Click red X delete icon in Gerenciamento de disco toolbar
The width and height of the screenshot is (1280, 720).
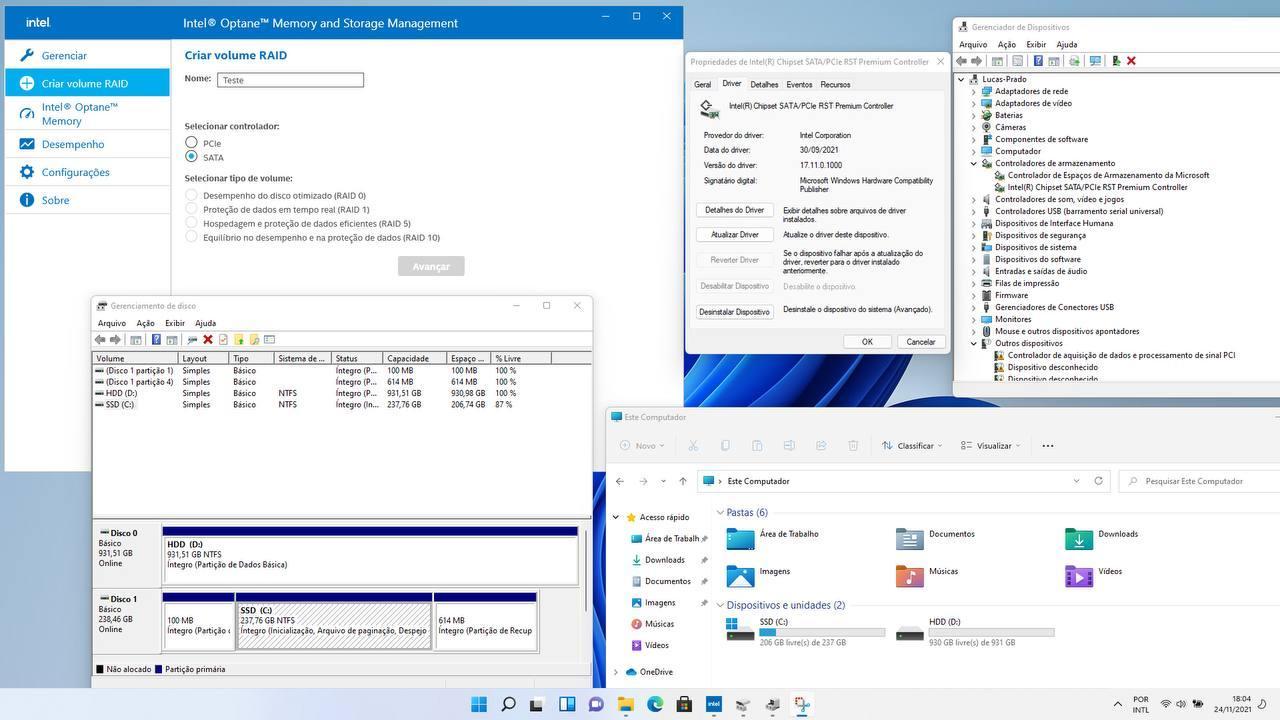coord(207,340)
